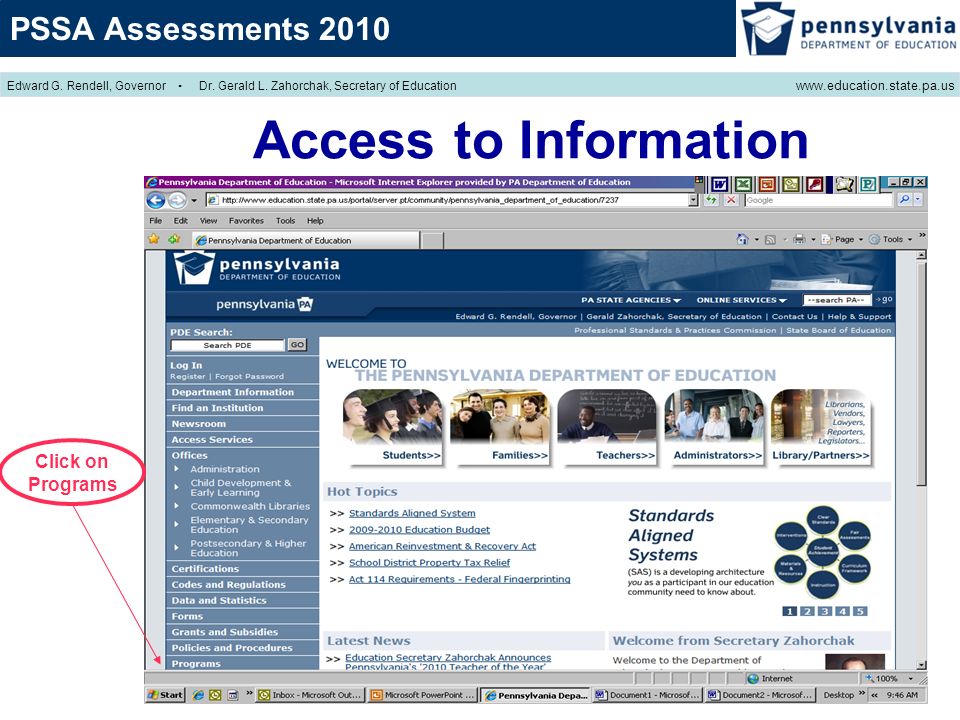The width and height of the screenshot is (960, 720).
Task: Open the folder icon in Office shortcut bar
Action: click(x=845, y=184)
